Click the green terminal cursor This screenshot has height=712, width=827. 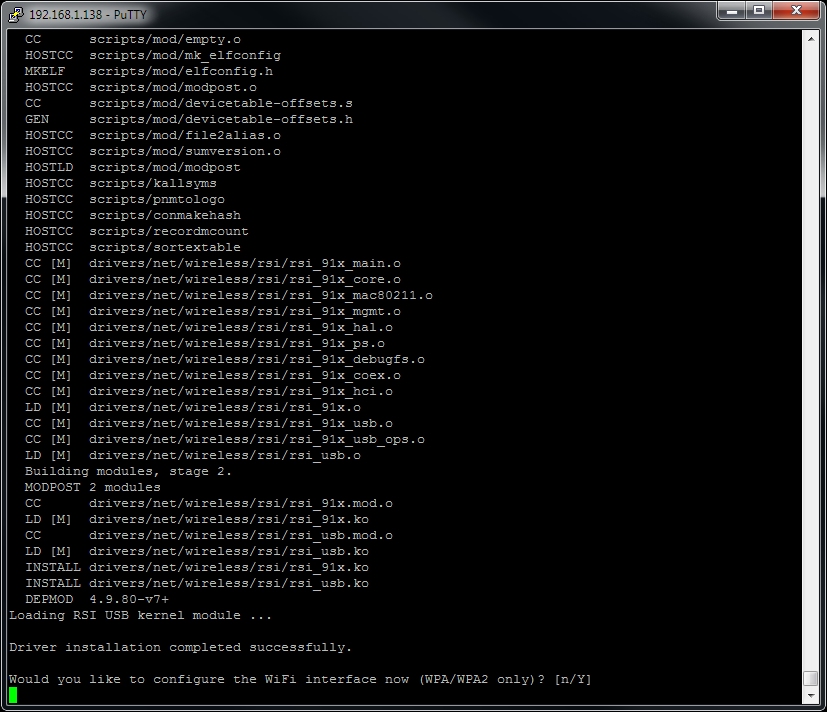pyautogui.click(x=13, y=695)
